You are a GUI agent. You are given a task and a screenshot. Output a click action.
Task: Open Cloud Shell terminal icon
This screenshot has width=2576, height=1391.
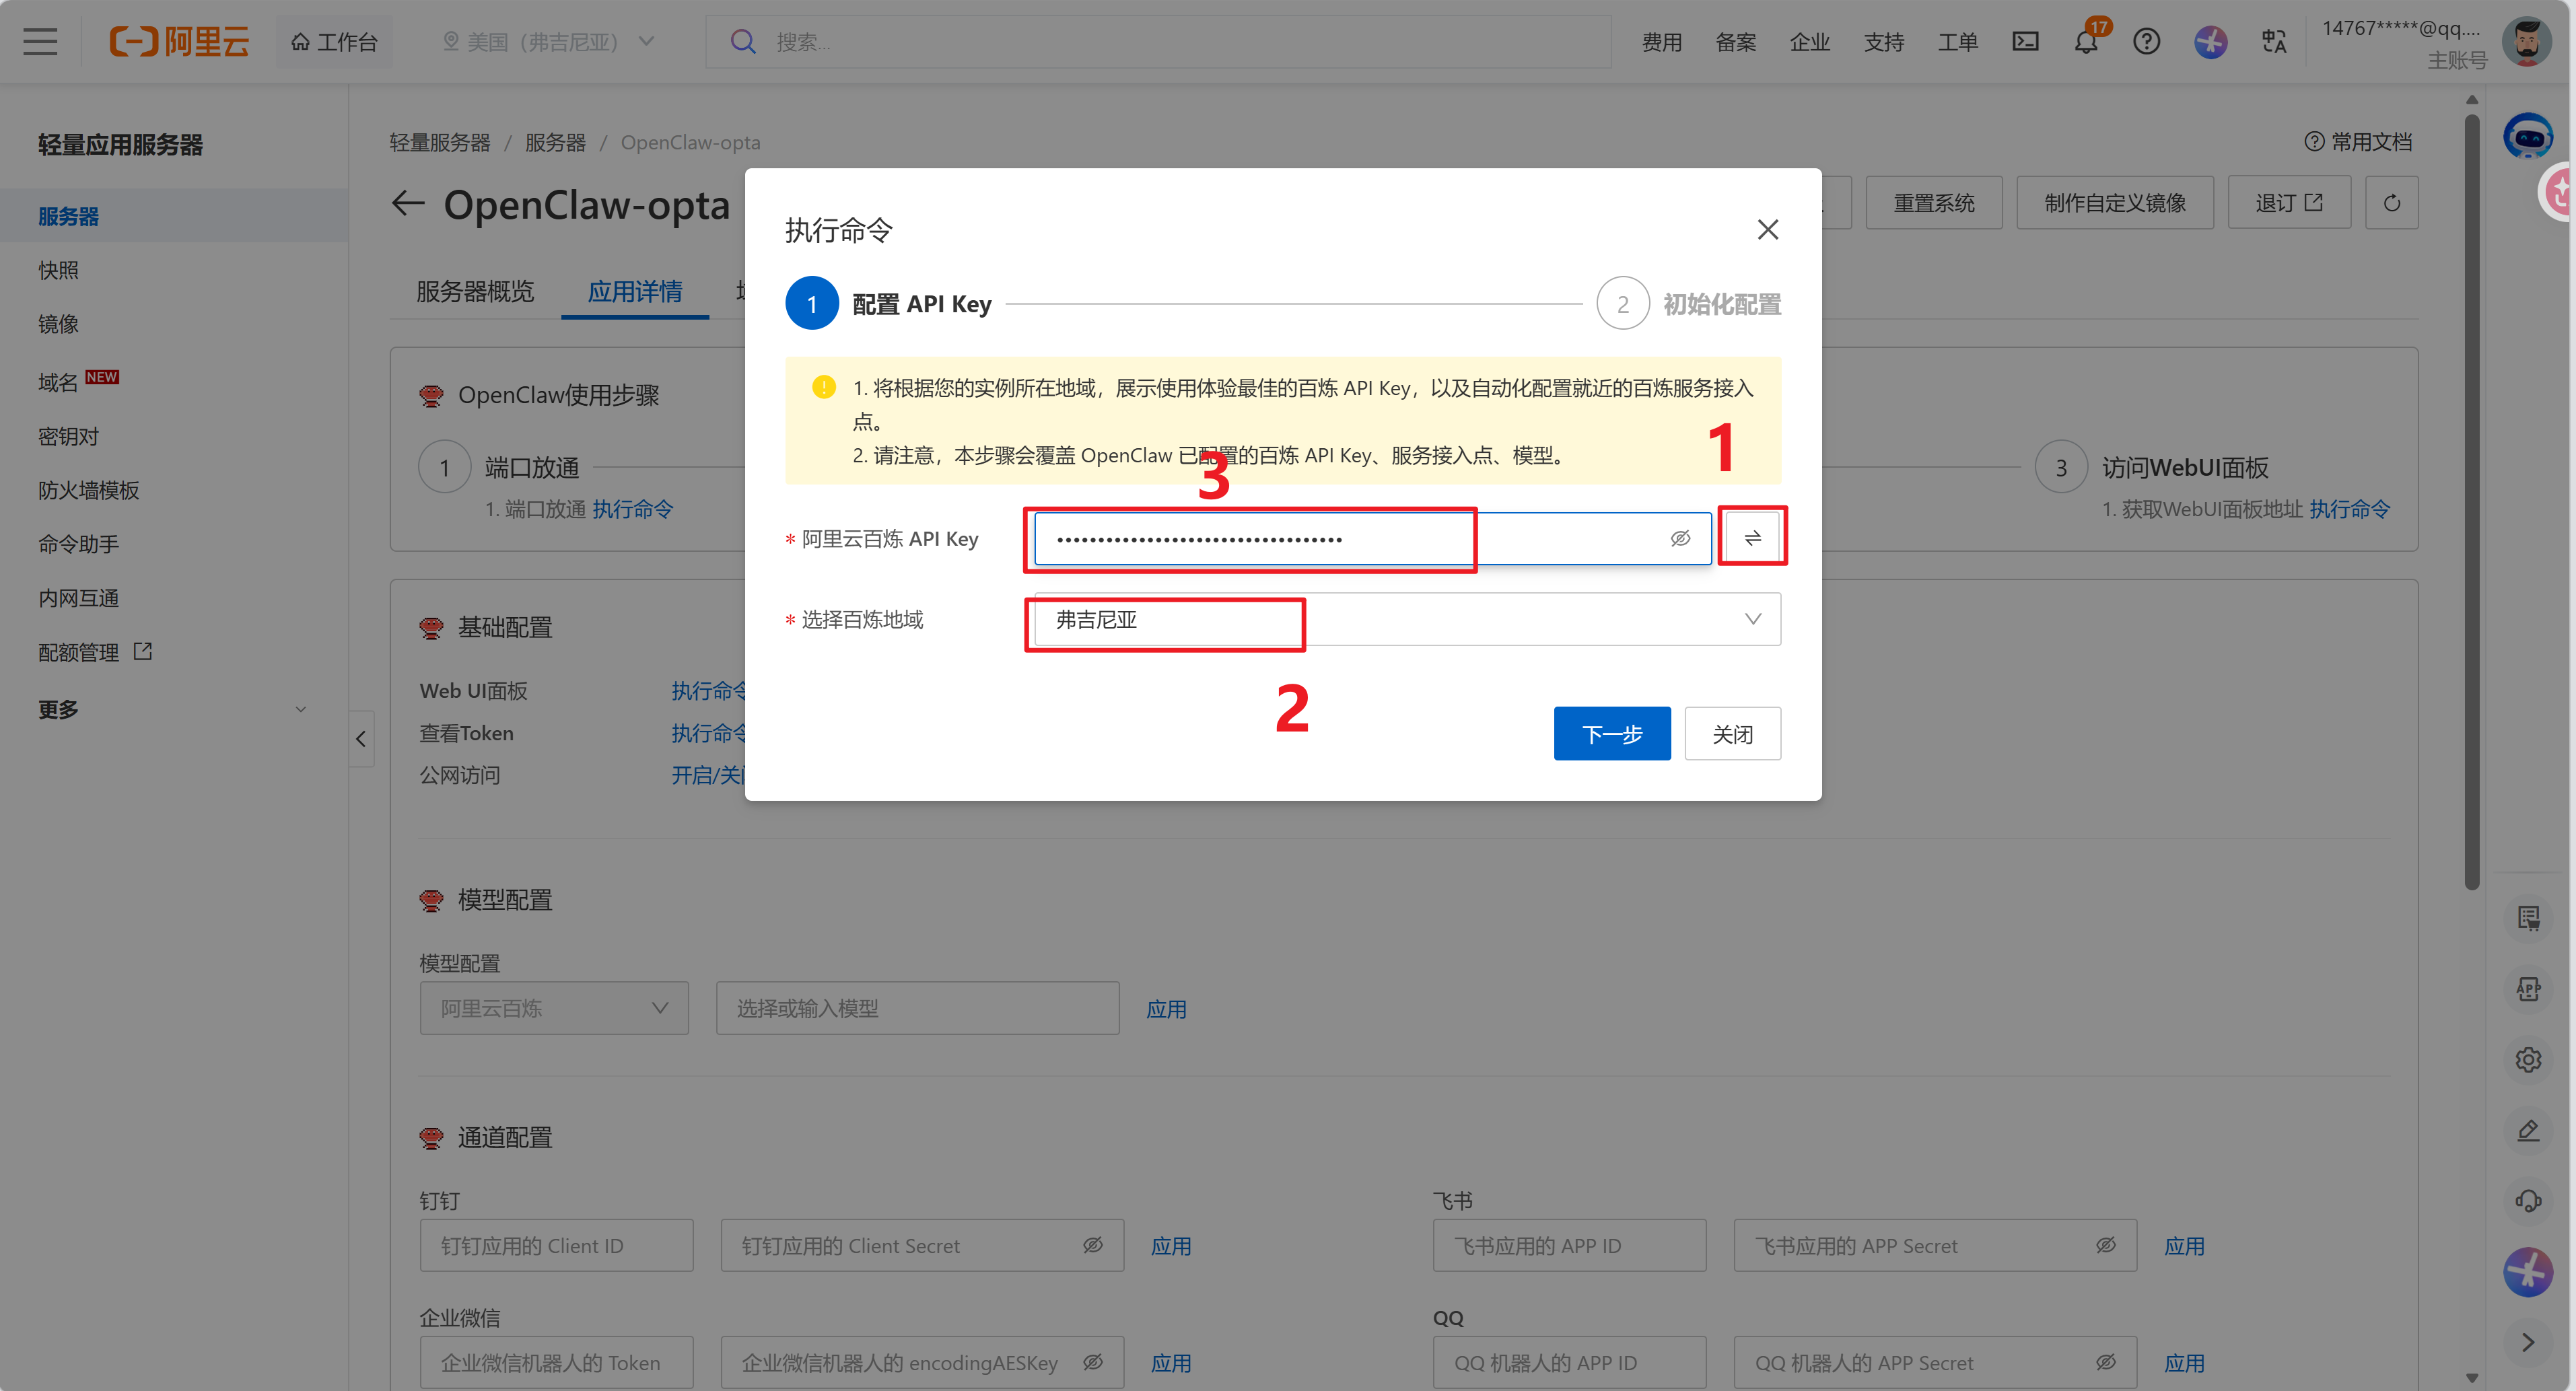(x=2025, y=42)
